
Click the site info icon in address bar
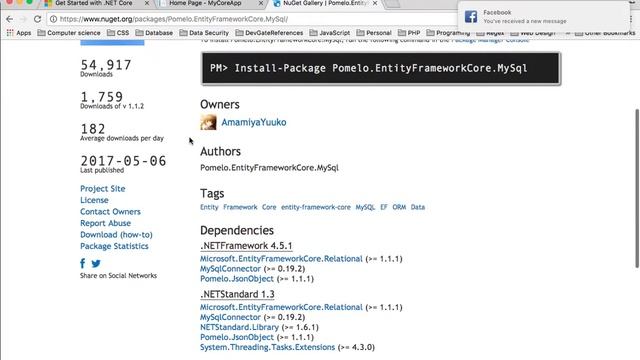pyautogui.click(x=53, y=19)
